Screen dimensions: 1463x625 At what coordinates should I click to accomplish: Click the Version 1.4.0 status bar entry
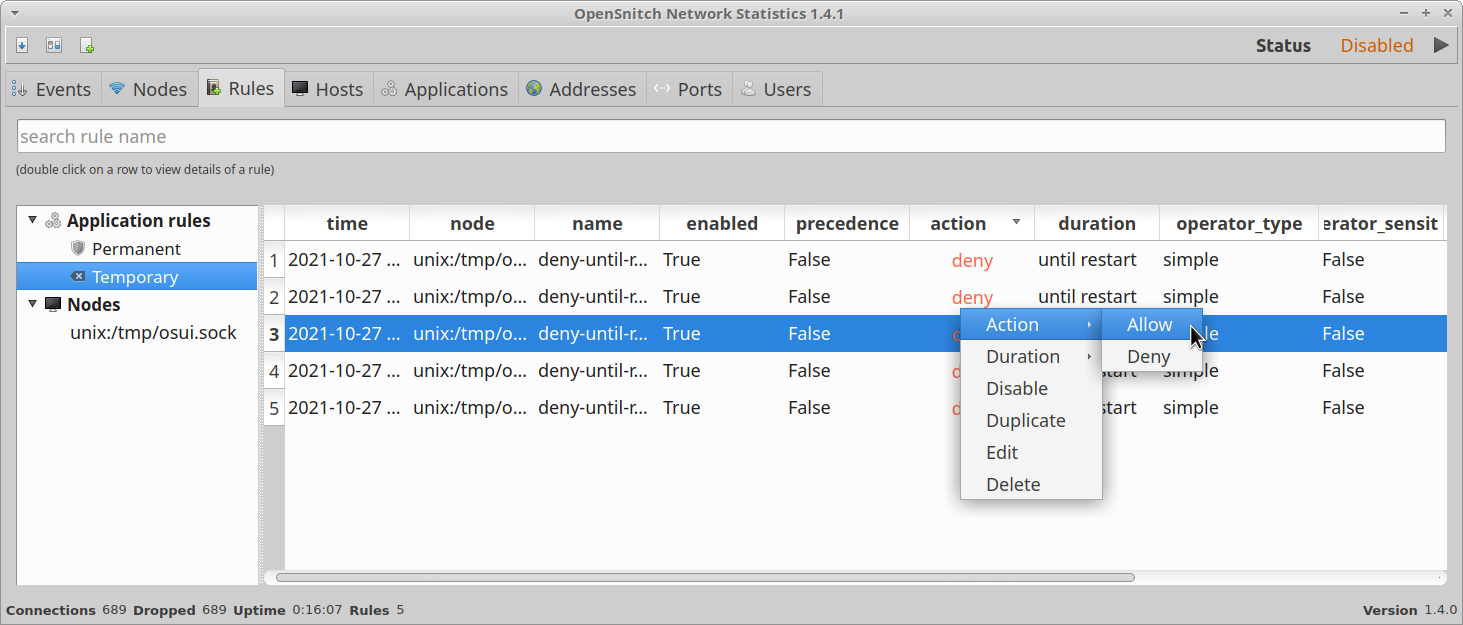click(1410, 610)
